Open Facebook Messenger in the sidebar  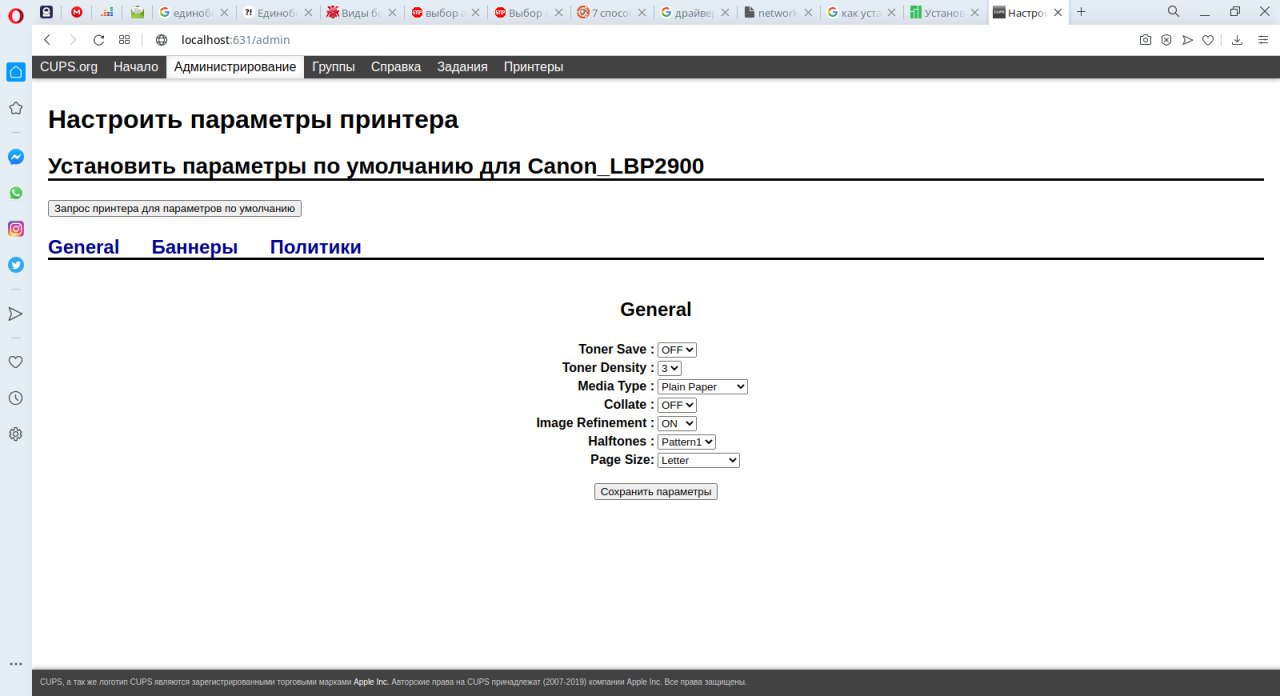pos(16,157)
